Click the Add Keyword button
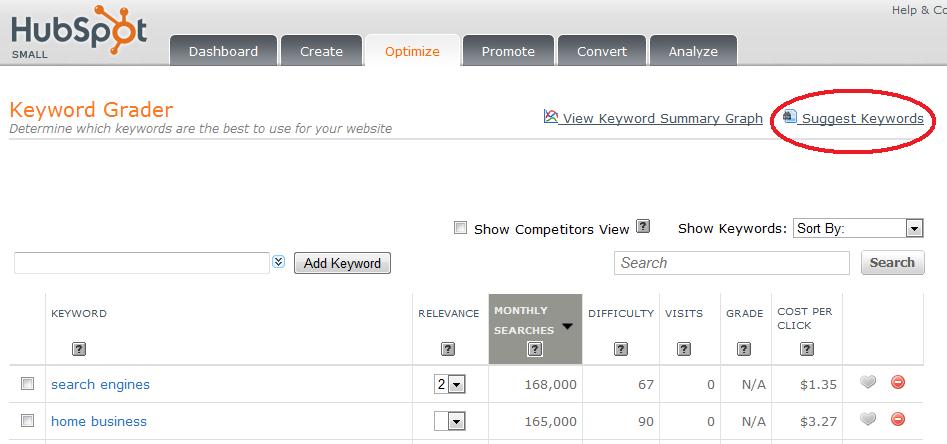 [x=342, y=263]
